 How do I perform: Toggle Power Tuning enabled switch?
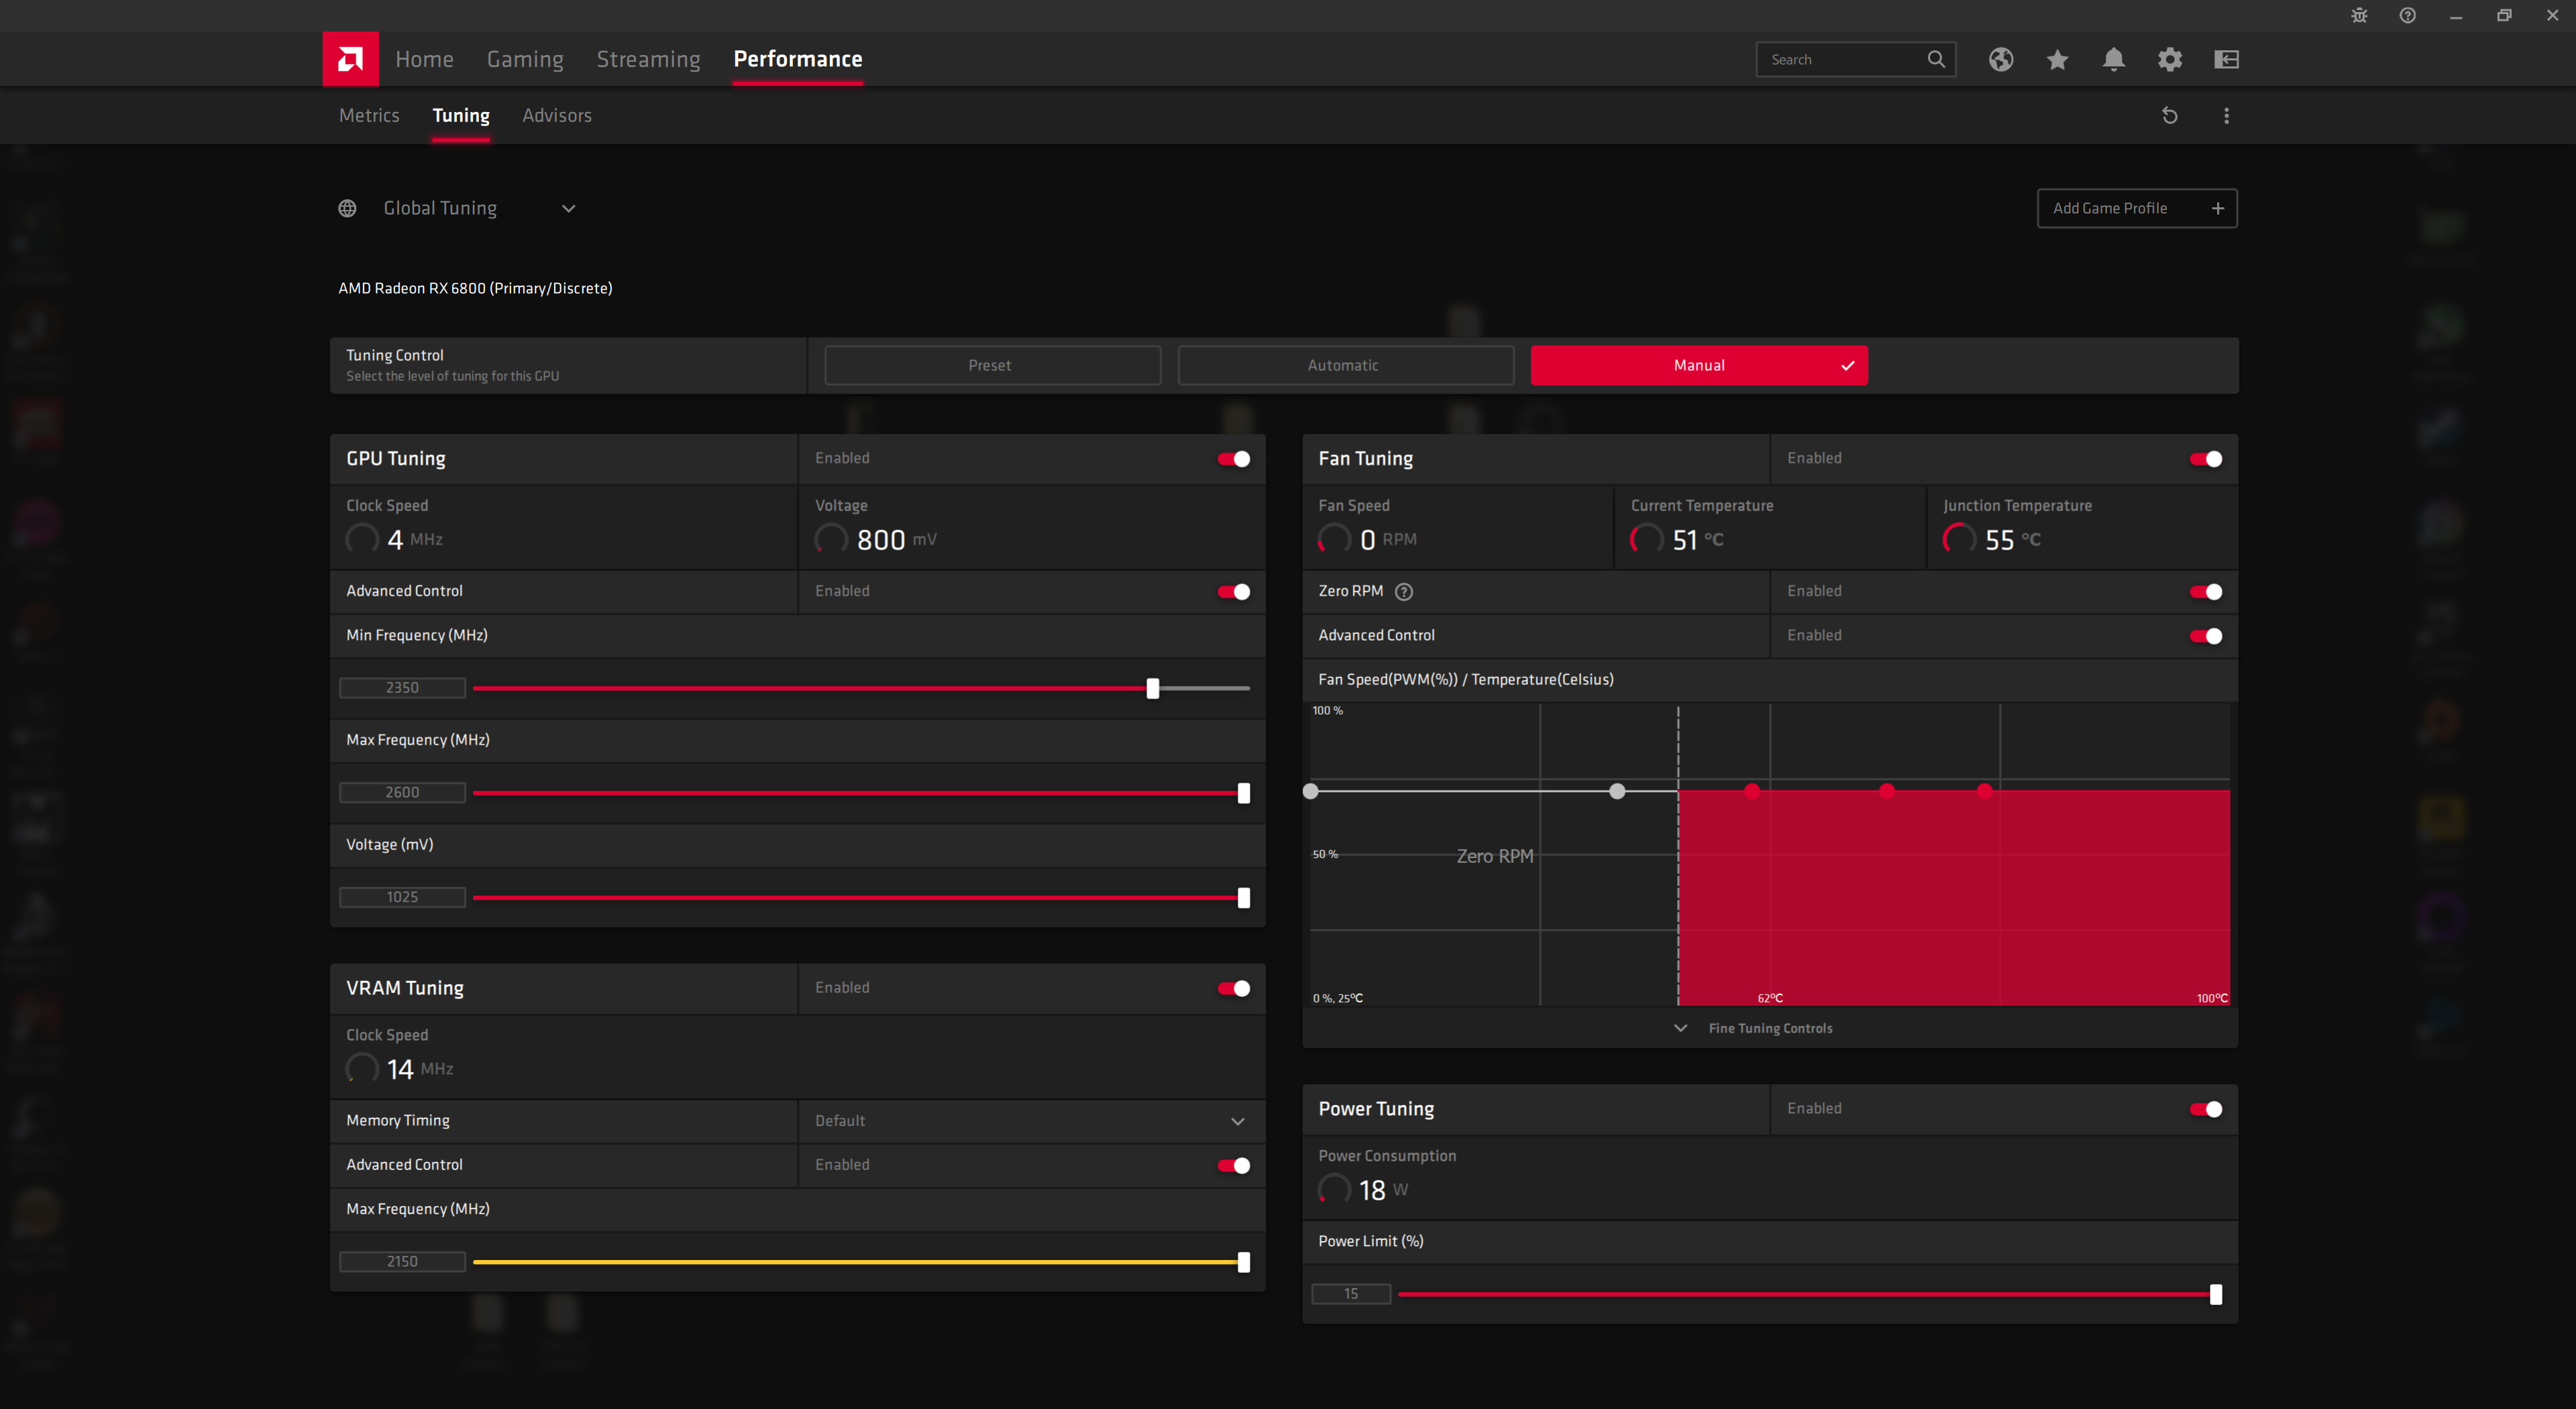(2205, 1109)
